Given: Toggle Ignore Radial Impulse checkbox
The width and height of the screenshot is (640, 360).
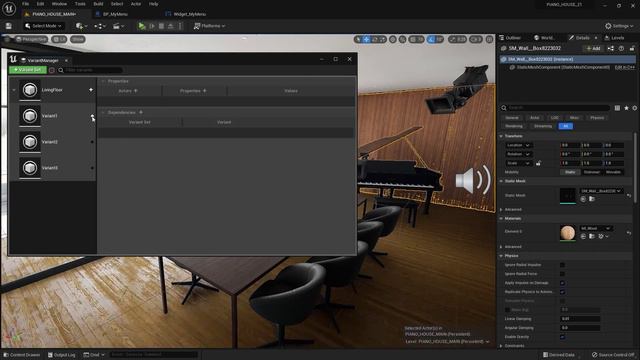Looking at the screenshot, I should pos(562,265).
